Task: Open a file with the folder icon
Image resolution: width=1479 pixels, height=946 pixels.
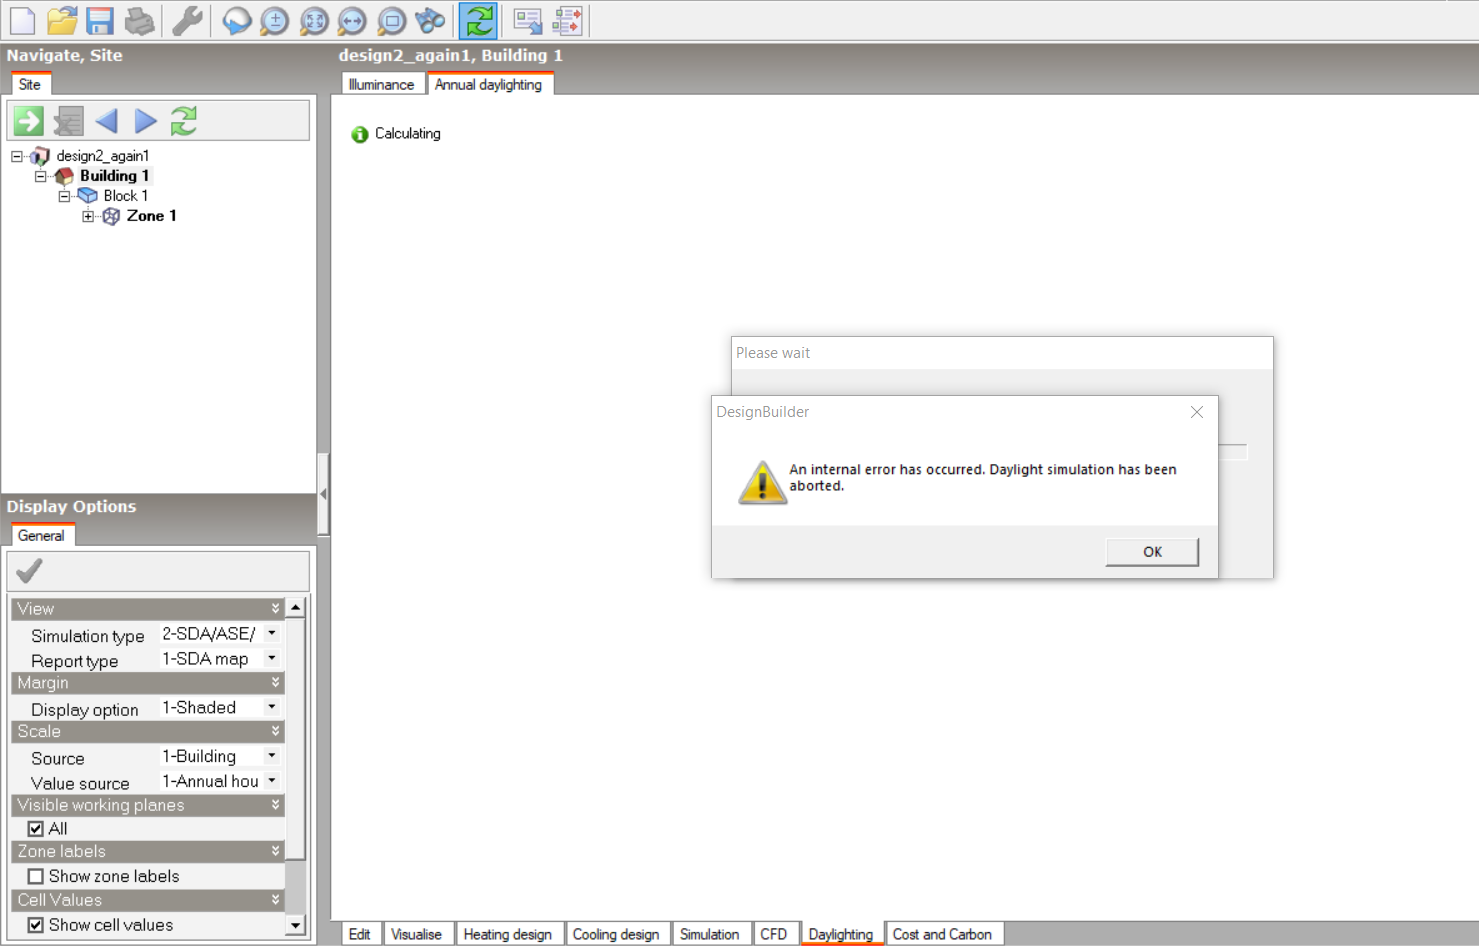Action: 62,20
